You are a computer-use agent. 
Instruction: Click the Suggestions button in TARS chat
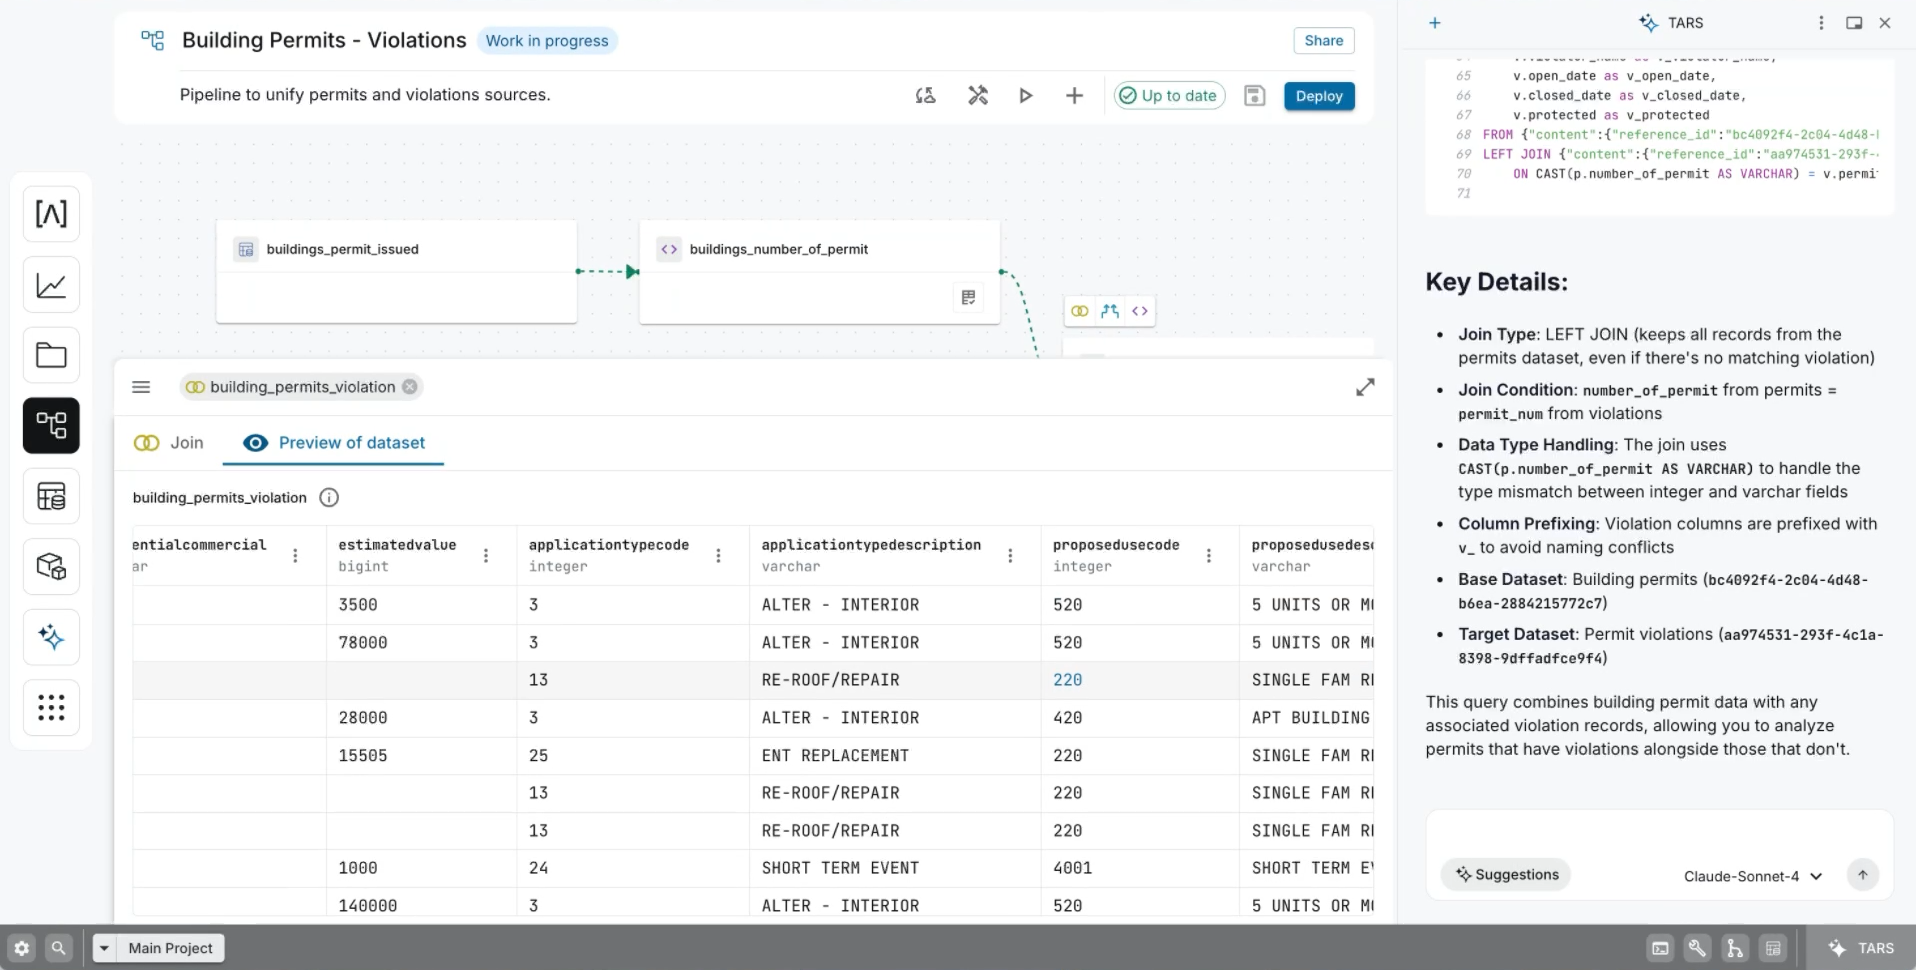pos(1506,875)
